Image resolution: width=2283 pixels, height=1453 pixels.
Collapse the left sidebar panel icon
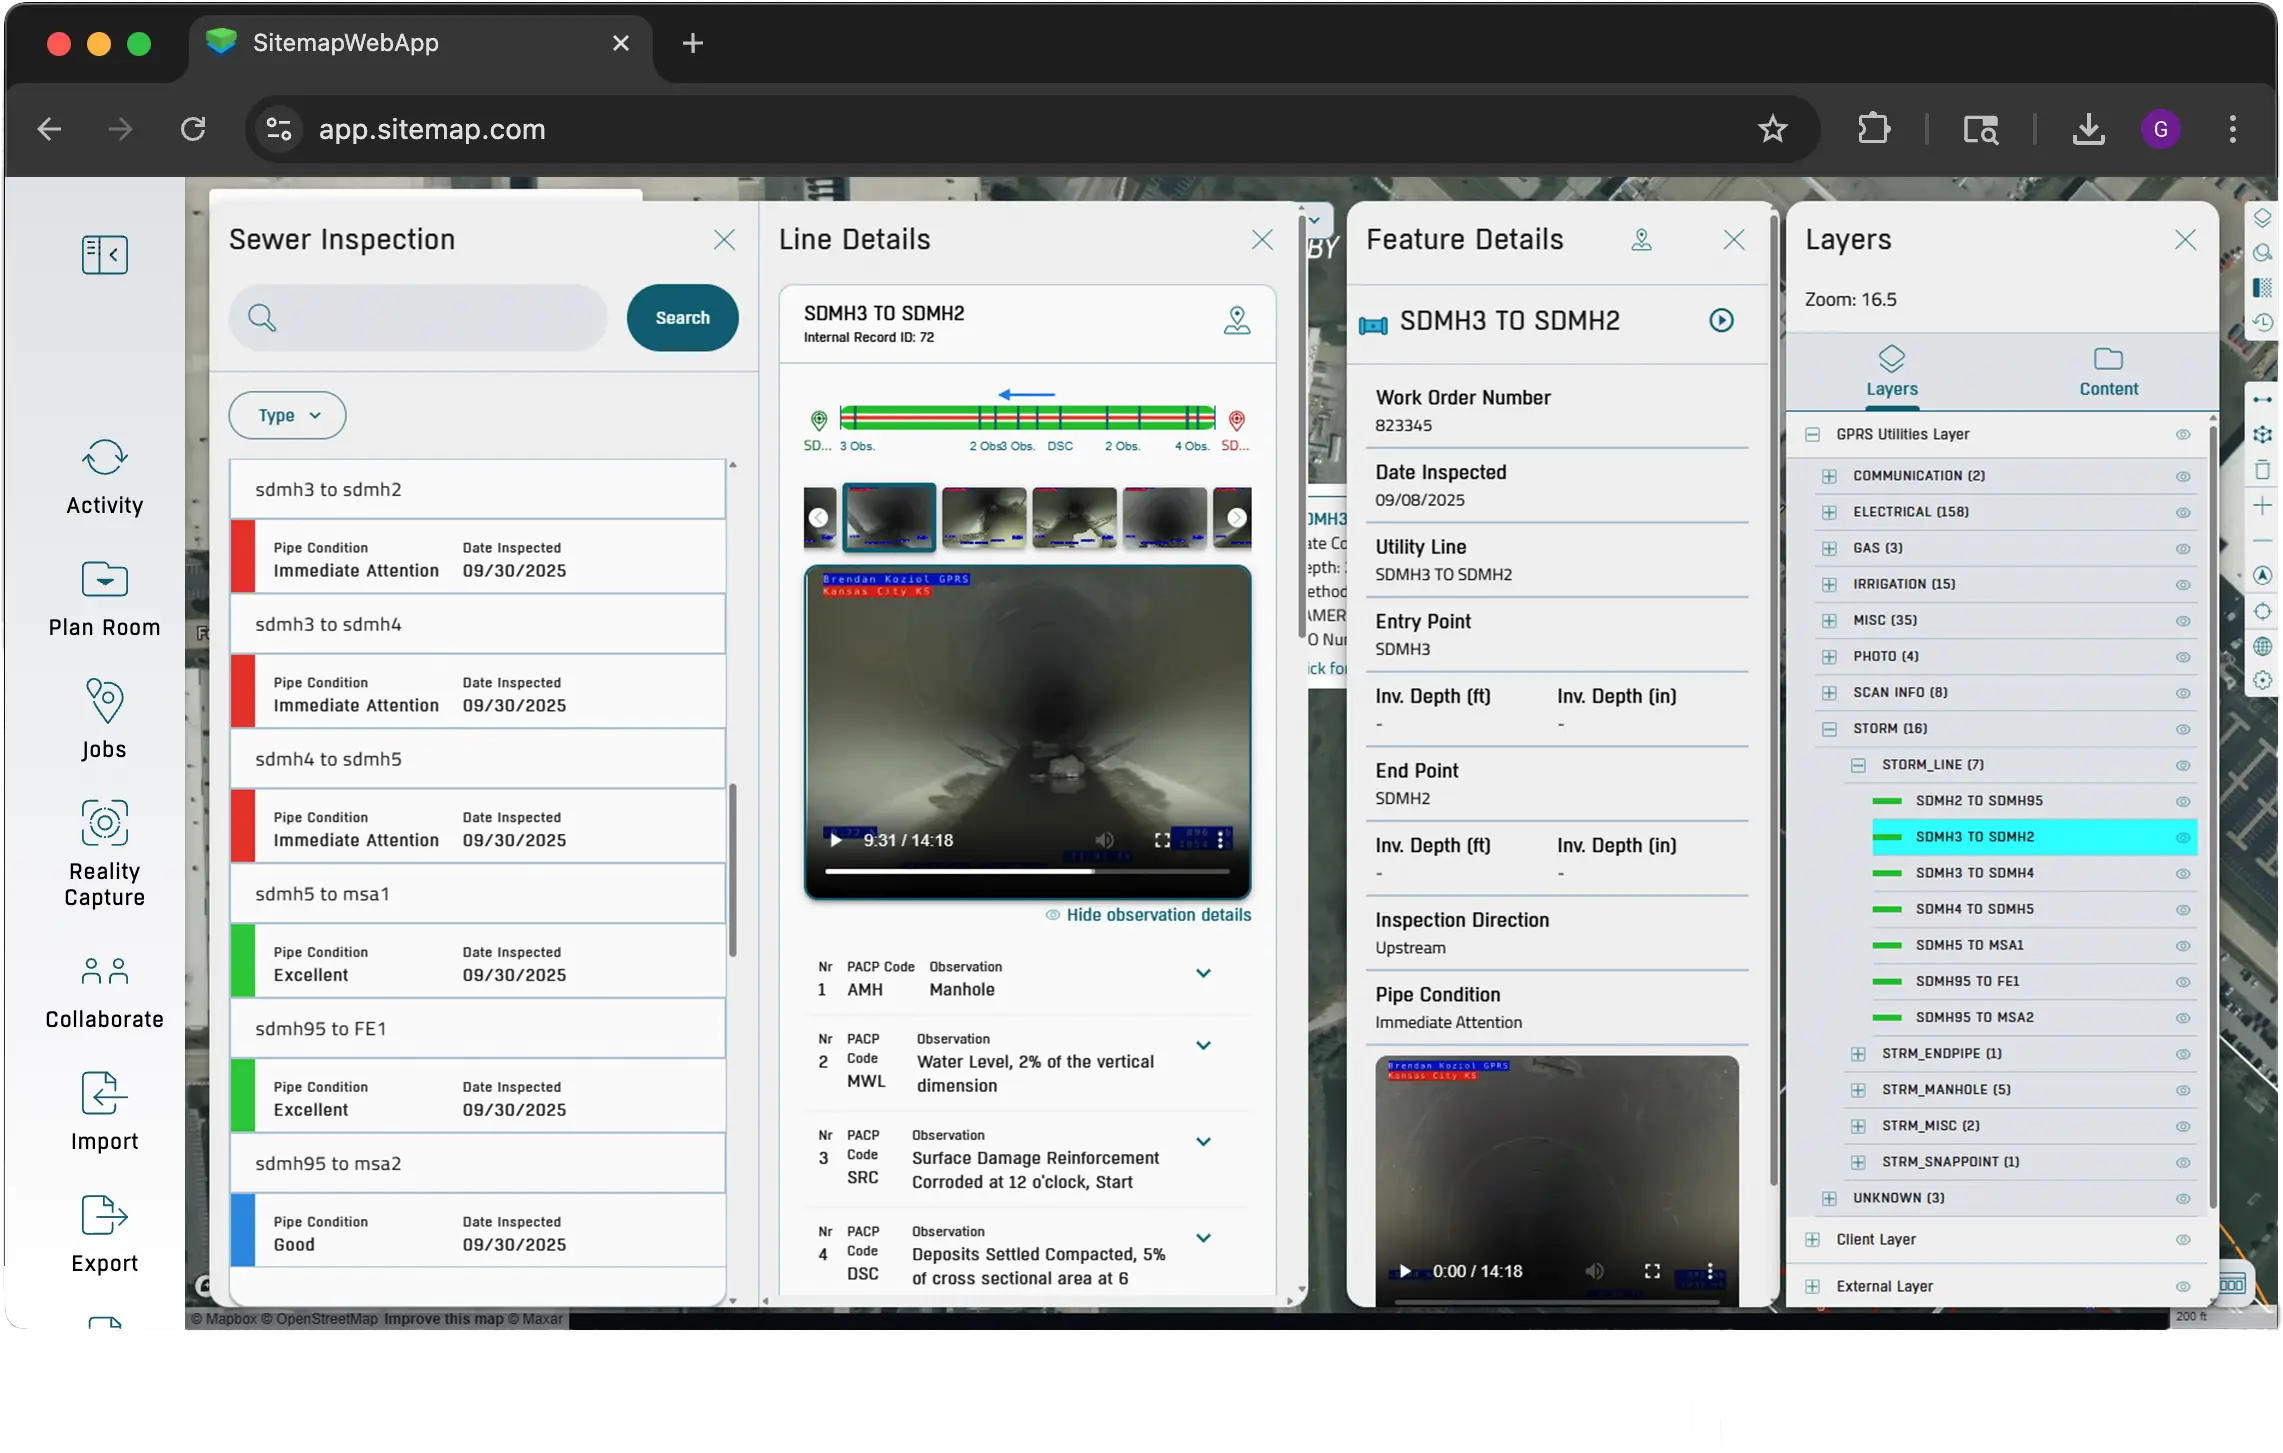pos(104,254)
